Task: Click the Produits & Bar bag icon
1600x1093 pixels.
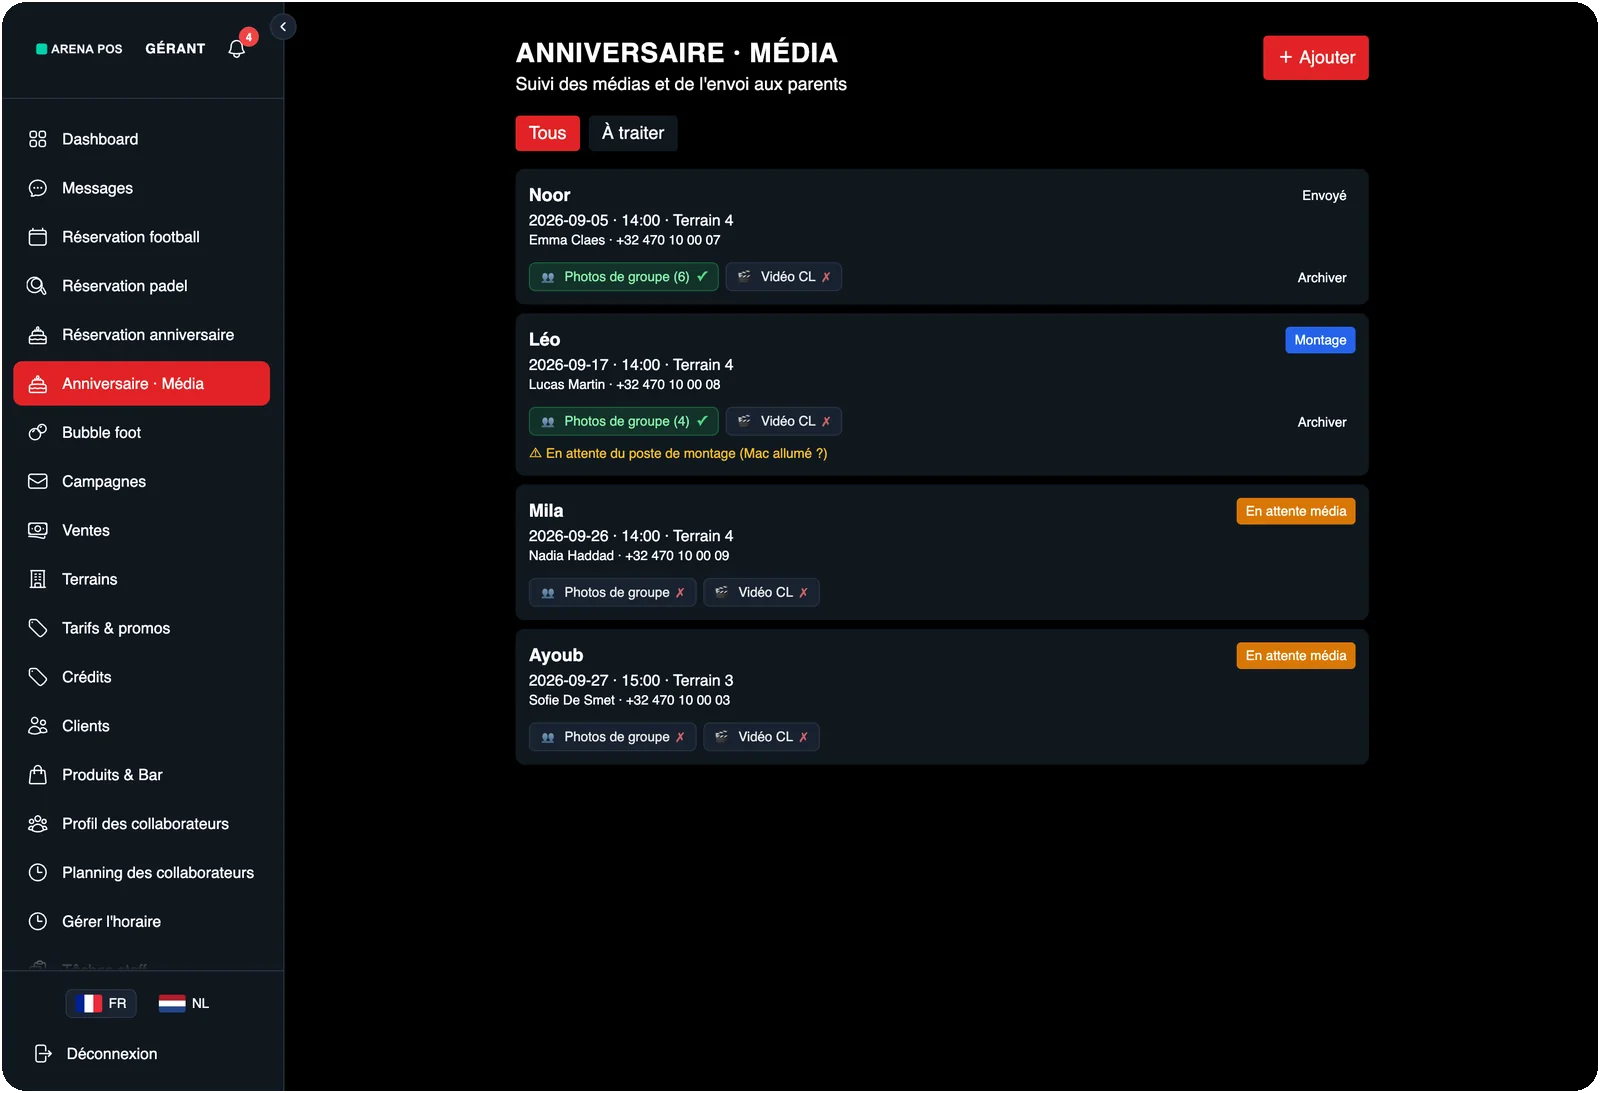Action: coord(38,776)
